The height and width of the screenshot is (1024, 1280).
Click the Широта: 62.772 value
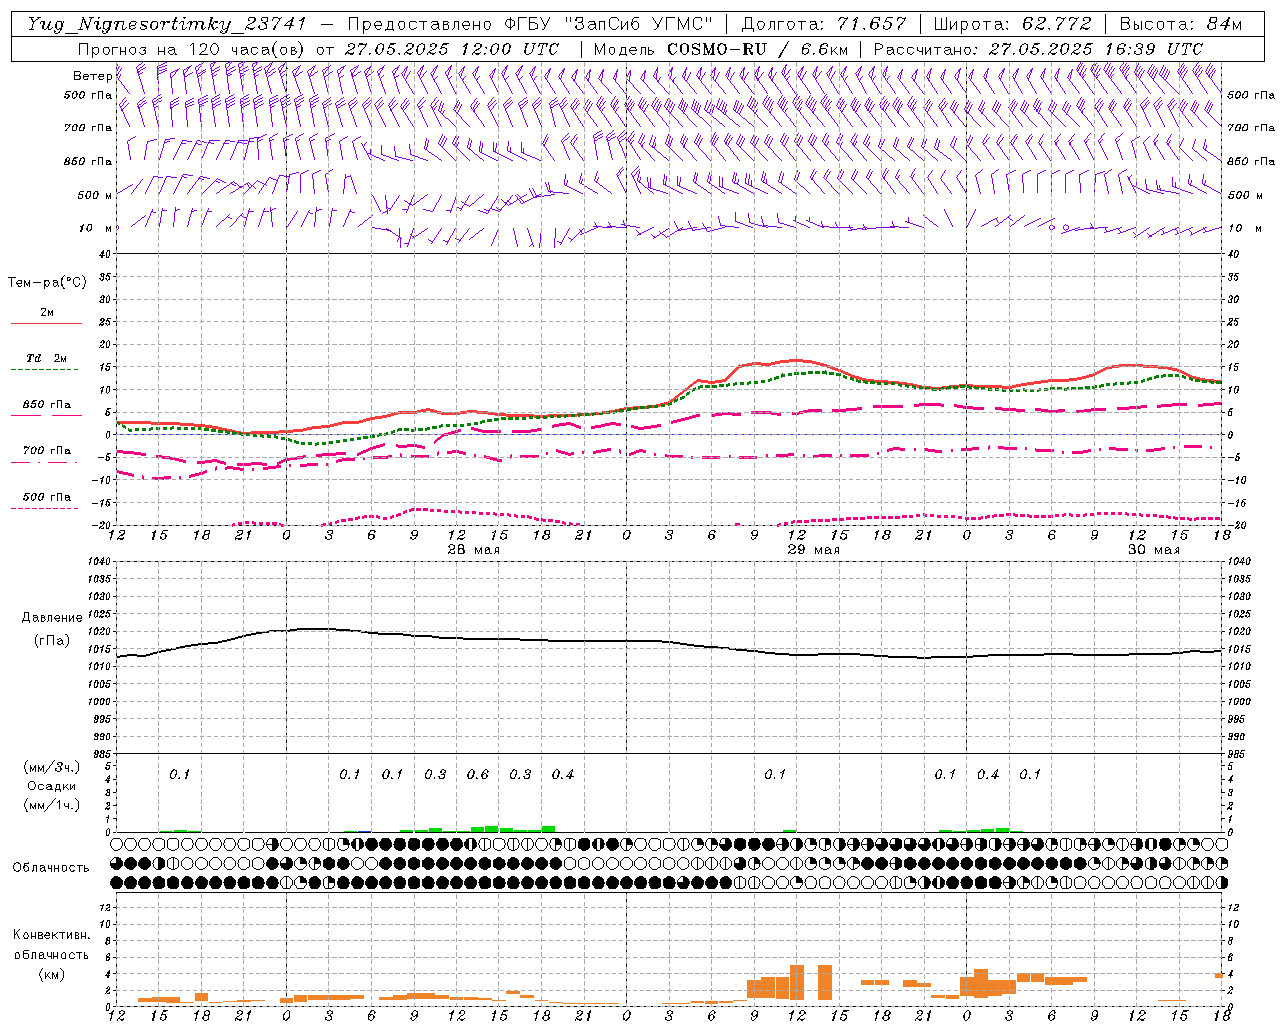pyautogui.click(x=1012, y=24)
